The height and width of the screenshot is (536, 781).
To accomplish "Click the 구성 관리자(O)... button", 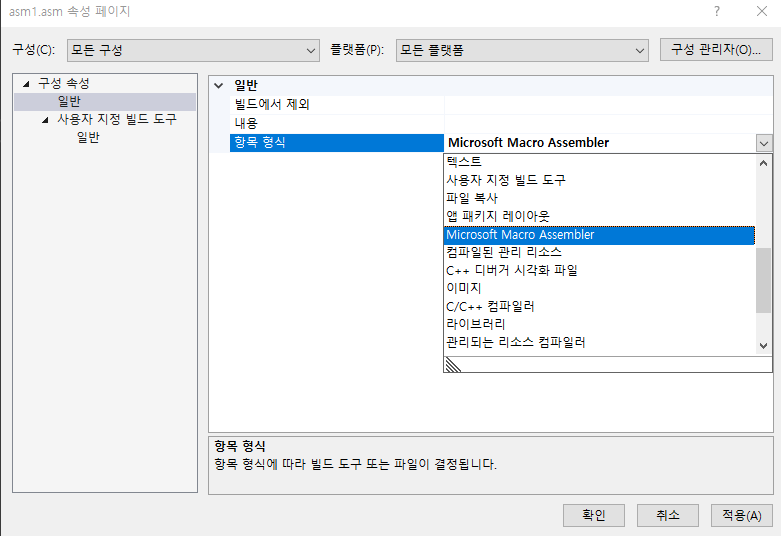I will coord(716,50).
